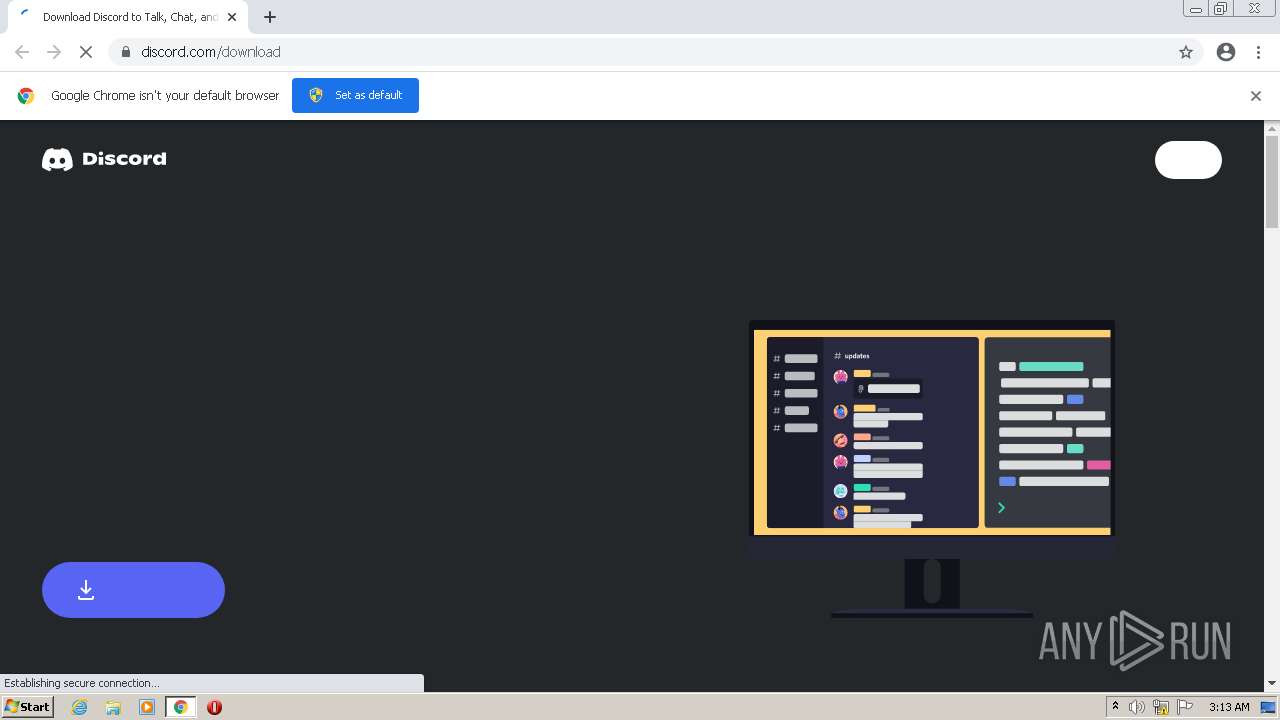Click the vertical scrollbar thumb

click(1272, 182)
